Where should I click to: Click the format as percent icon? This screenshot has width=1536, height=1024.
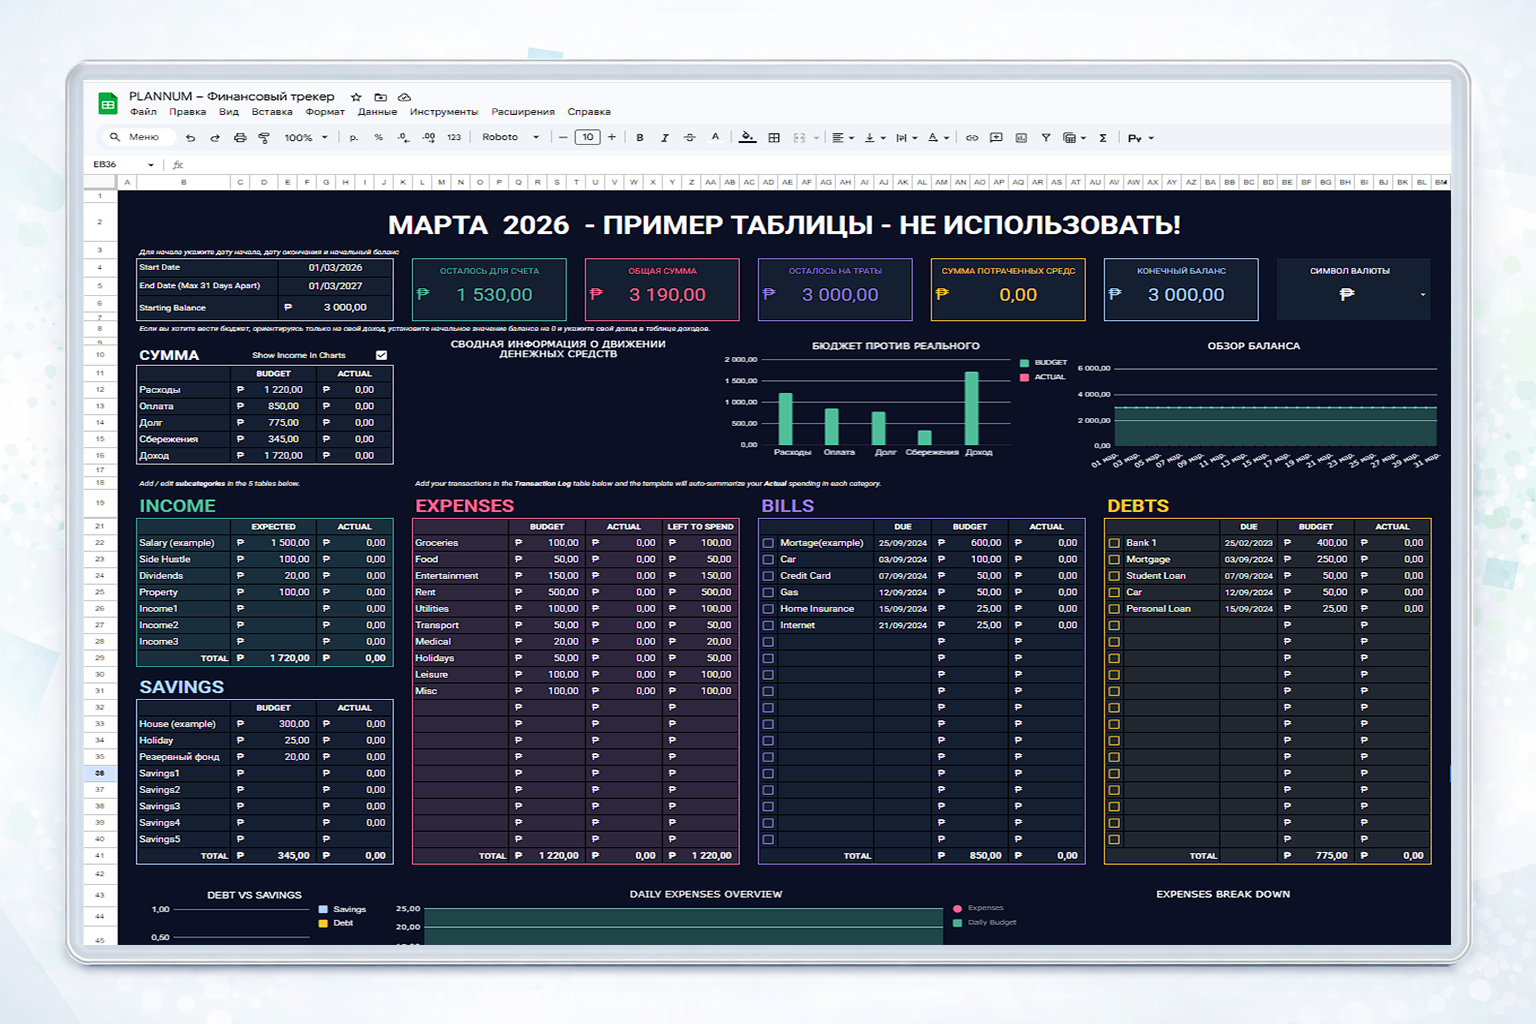coord(379,137)
